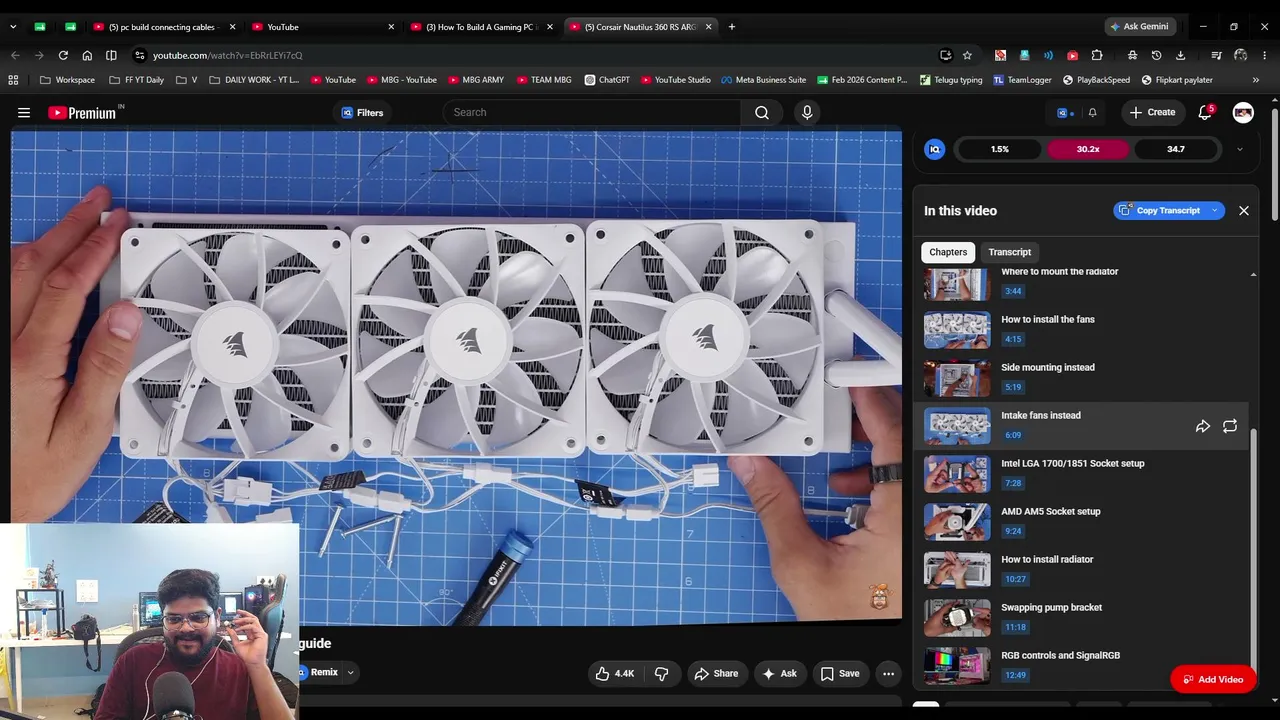This screenshot has width=1280, height=720.
Task: Focus the browser address bar URL
Action: [x=227, y=55]
